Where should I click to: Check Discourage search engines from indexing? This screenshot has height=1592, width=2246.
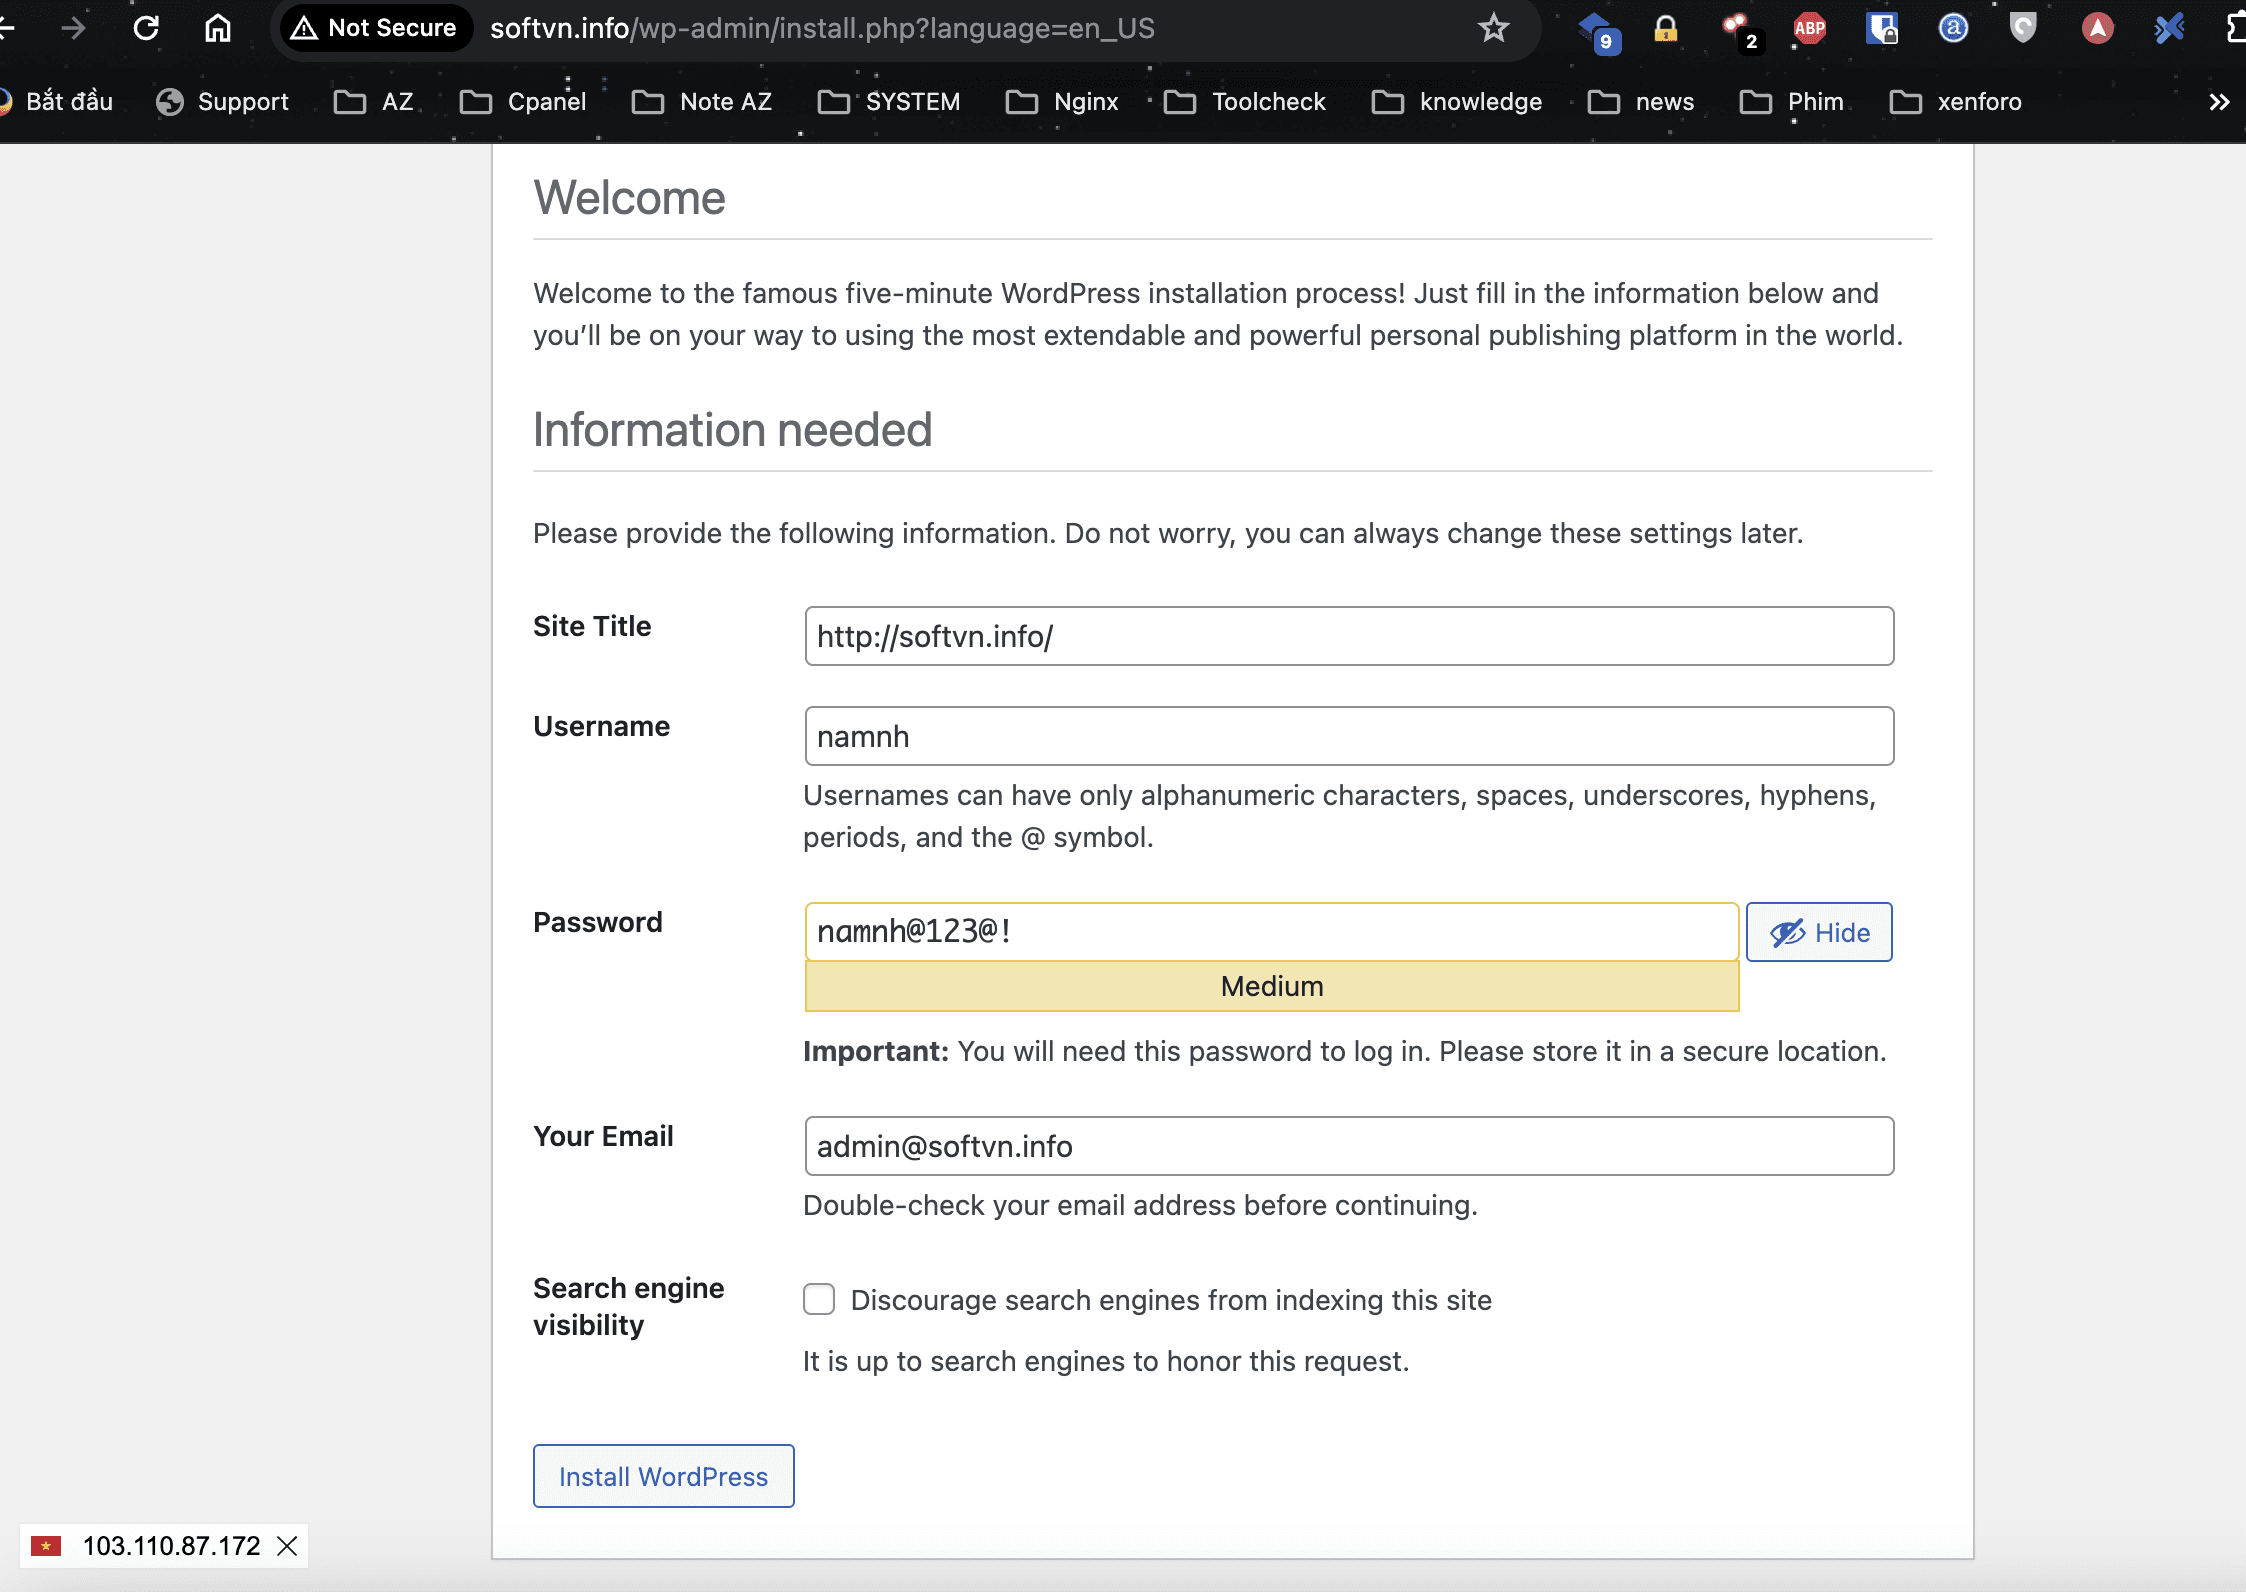[819, 1299]
